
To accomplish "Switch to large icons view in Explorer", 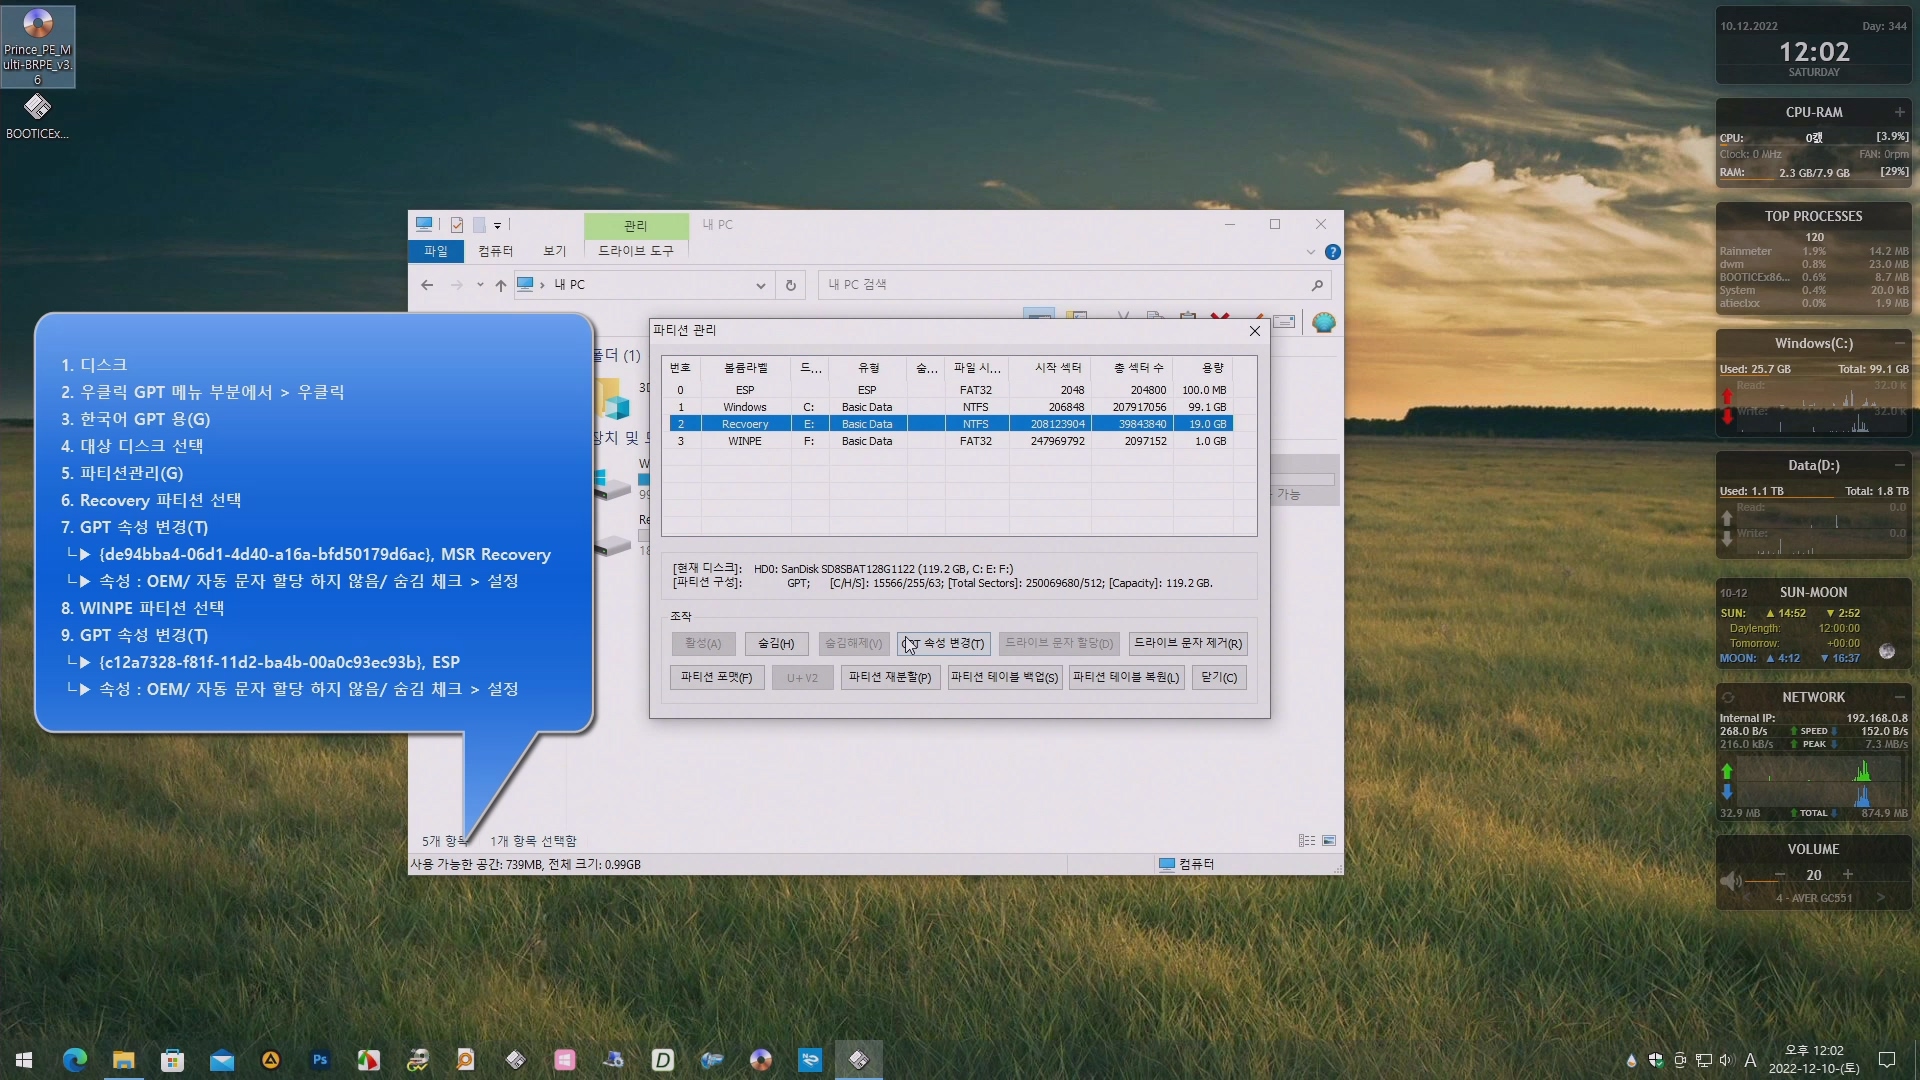I will 1329,841.
